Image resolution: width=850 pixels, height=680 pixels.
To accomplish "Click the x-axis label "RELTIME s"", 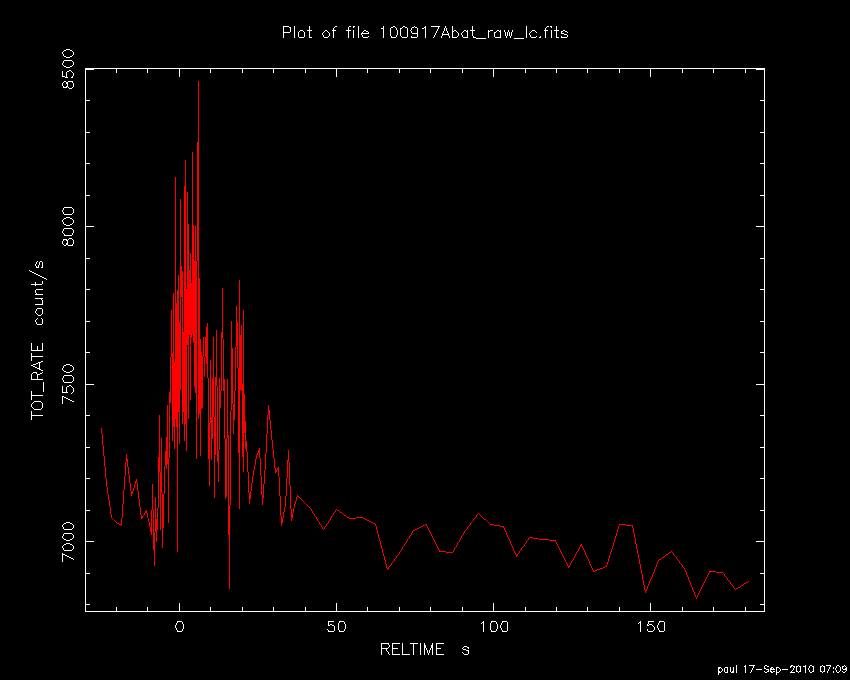I will click(424, 649).
